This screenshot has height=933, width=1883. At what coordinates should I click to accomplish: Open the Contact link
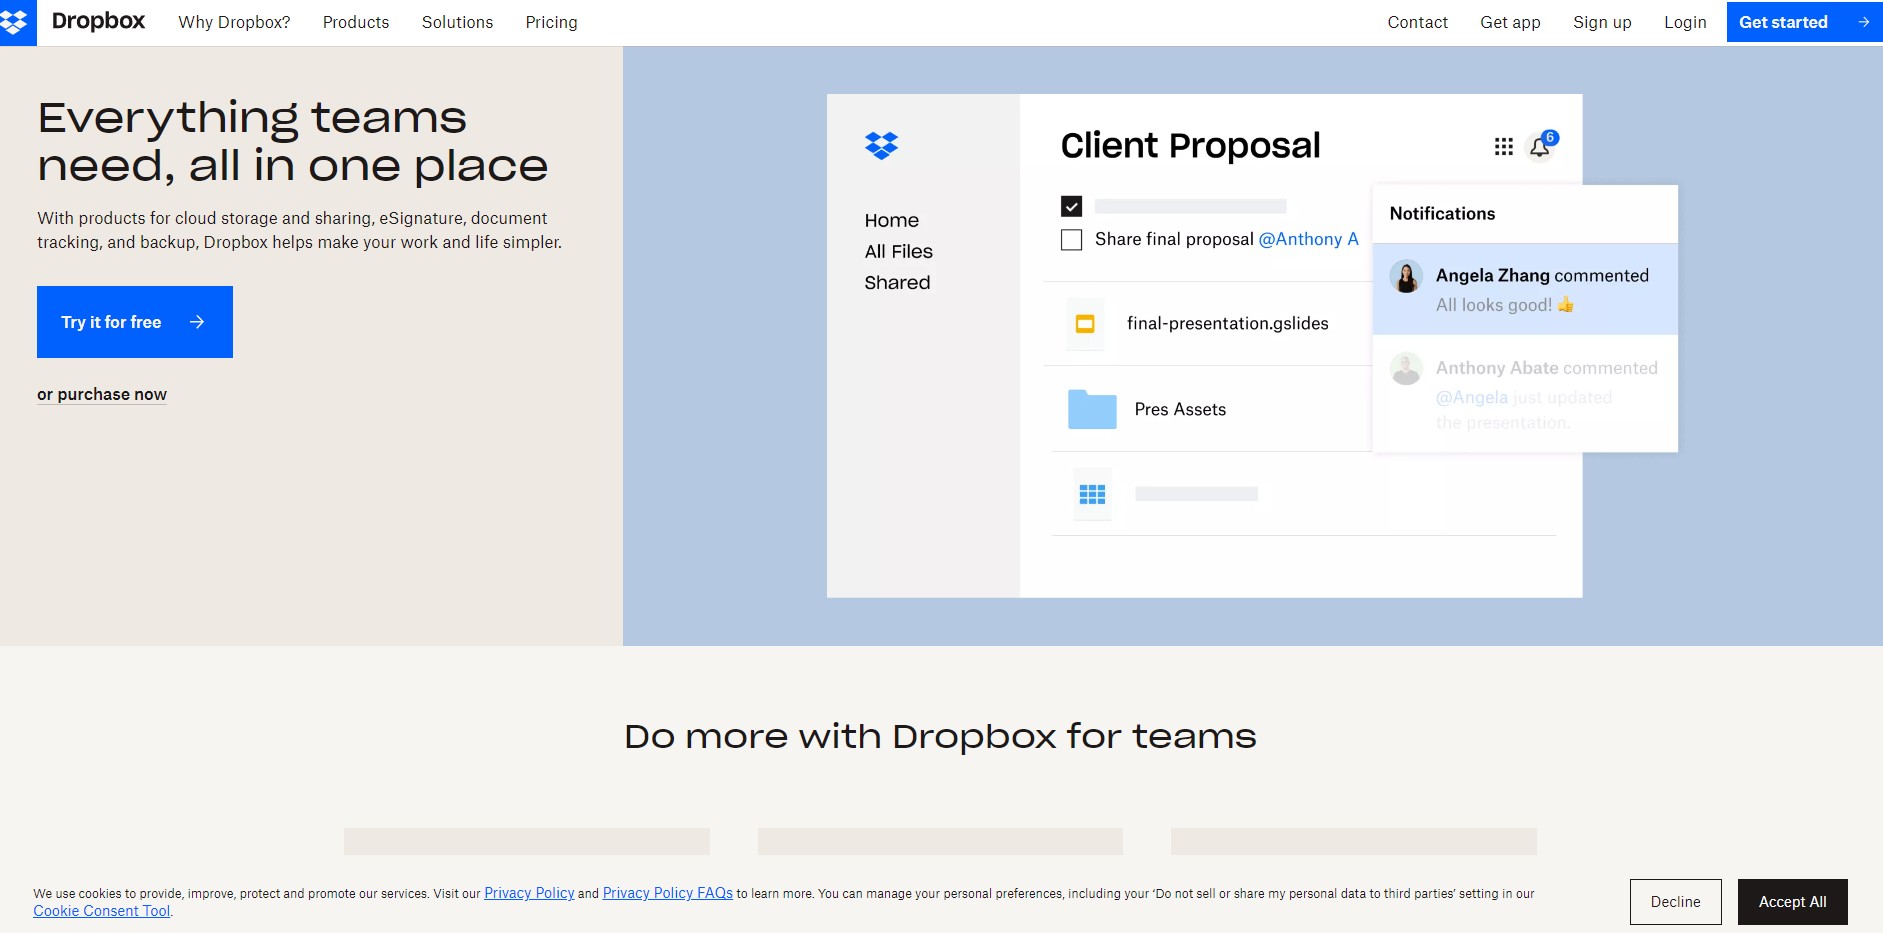pyautogui.click(x=1417, y=22)
